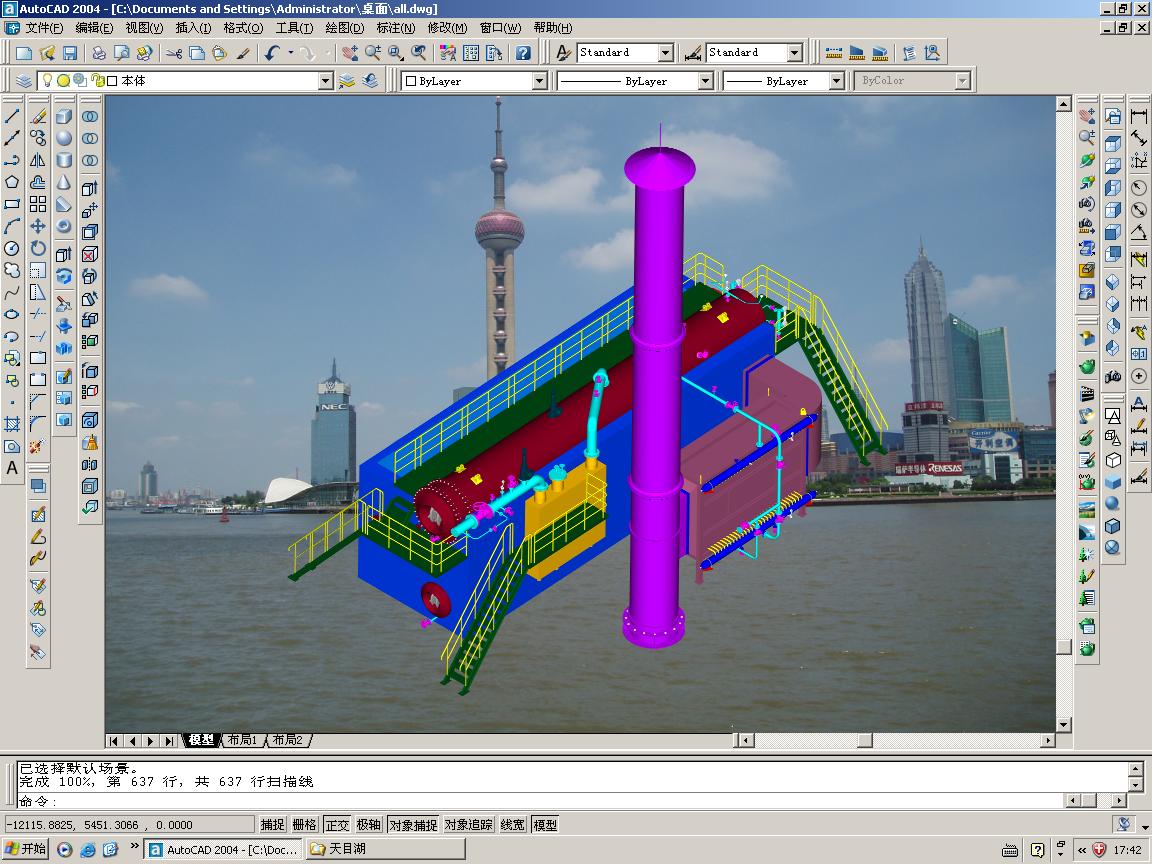
Task: Toggle 模型 model space button
Action: (545, 825)
